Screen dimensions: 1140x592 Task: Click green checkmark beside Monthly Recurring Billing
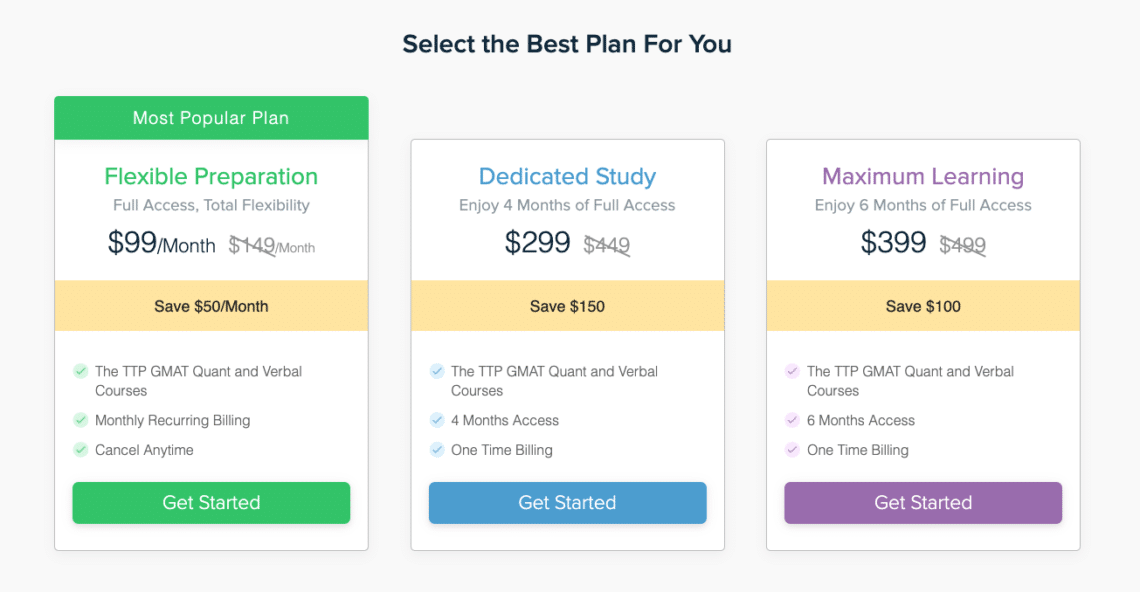pyautogui.click(x=81, y=420)
